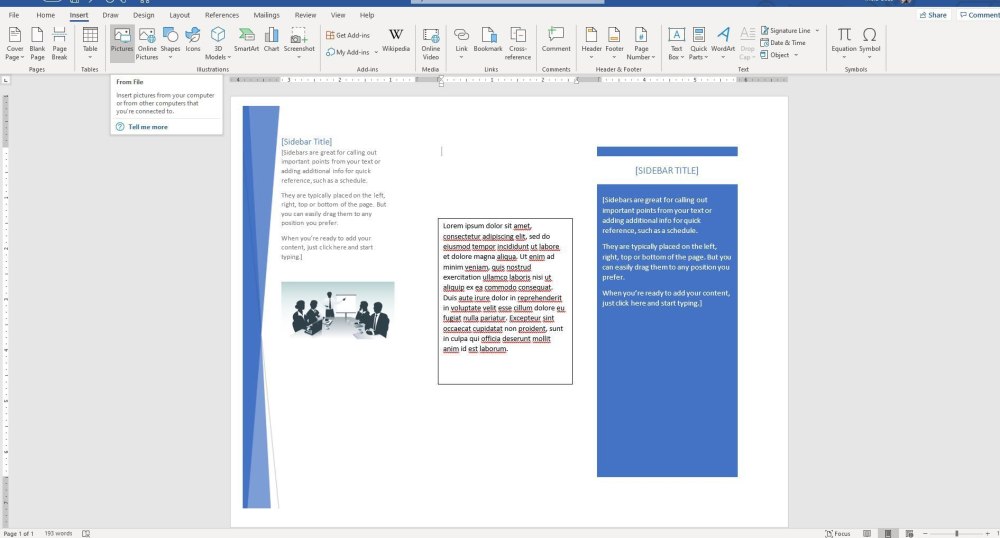Add a new Comment from ribbon

point(556,40)
